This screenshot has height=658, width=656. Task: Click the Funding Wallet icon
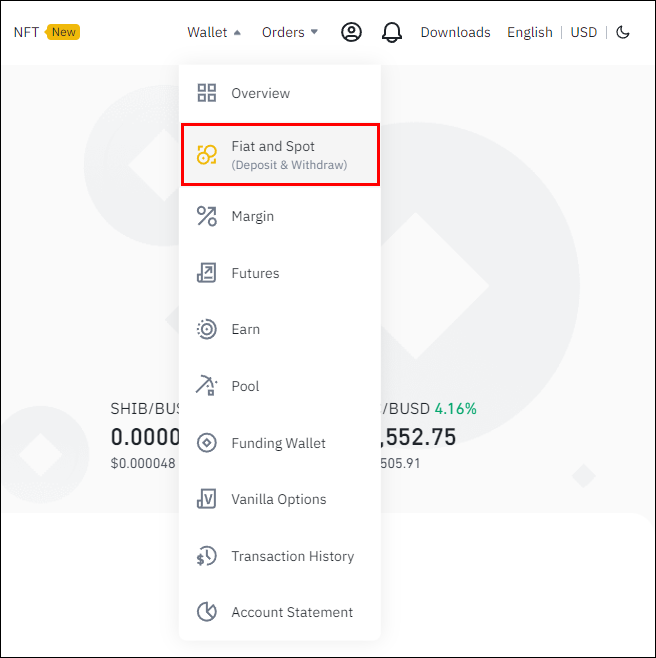(x=207, y=443)
